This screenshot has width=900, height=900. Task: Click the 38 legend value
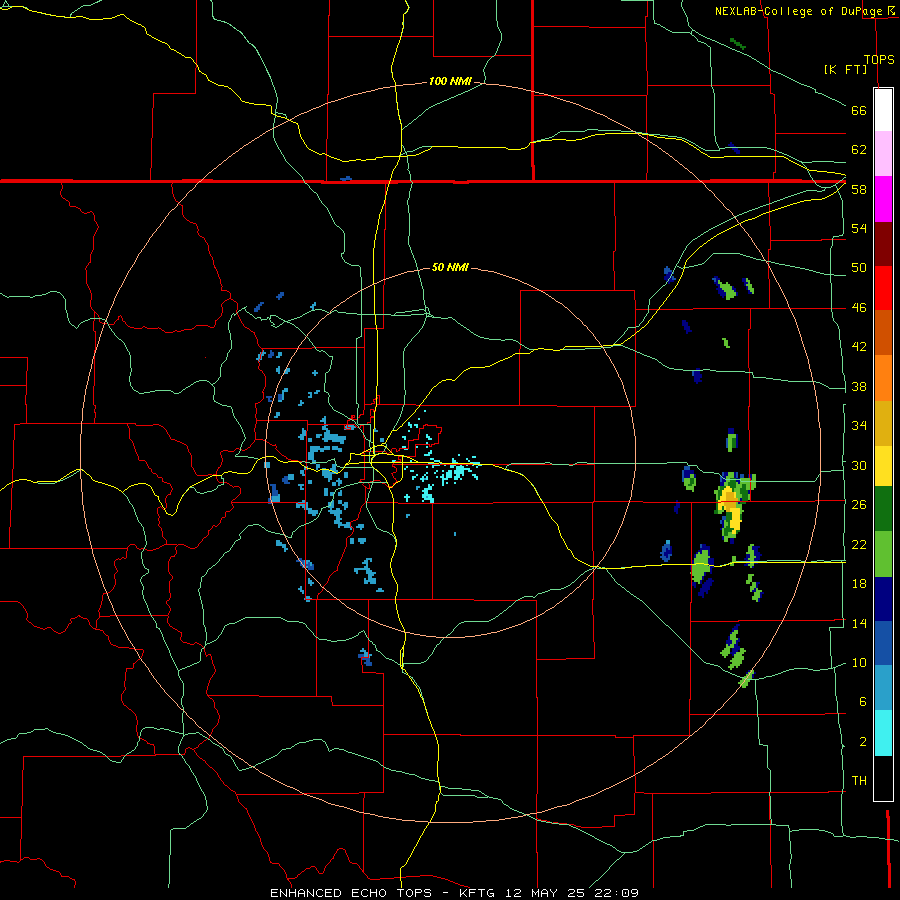859,386
